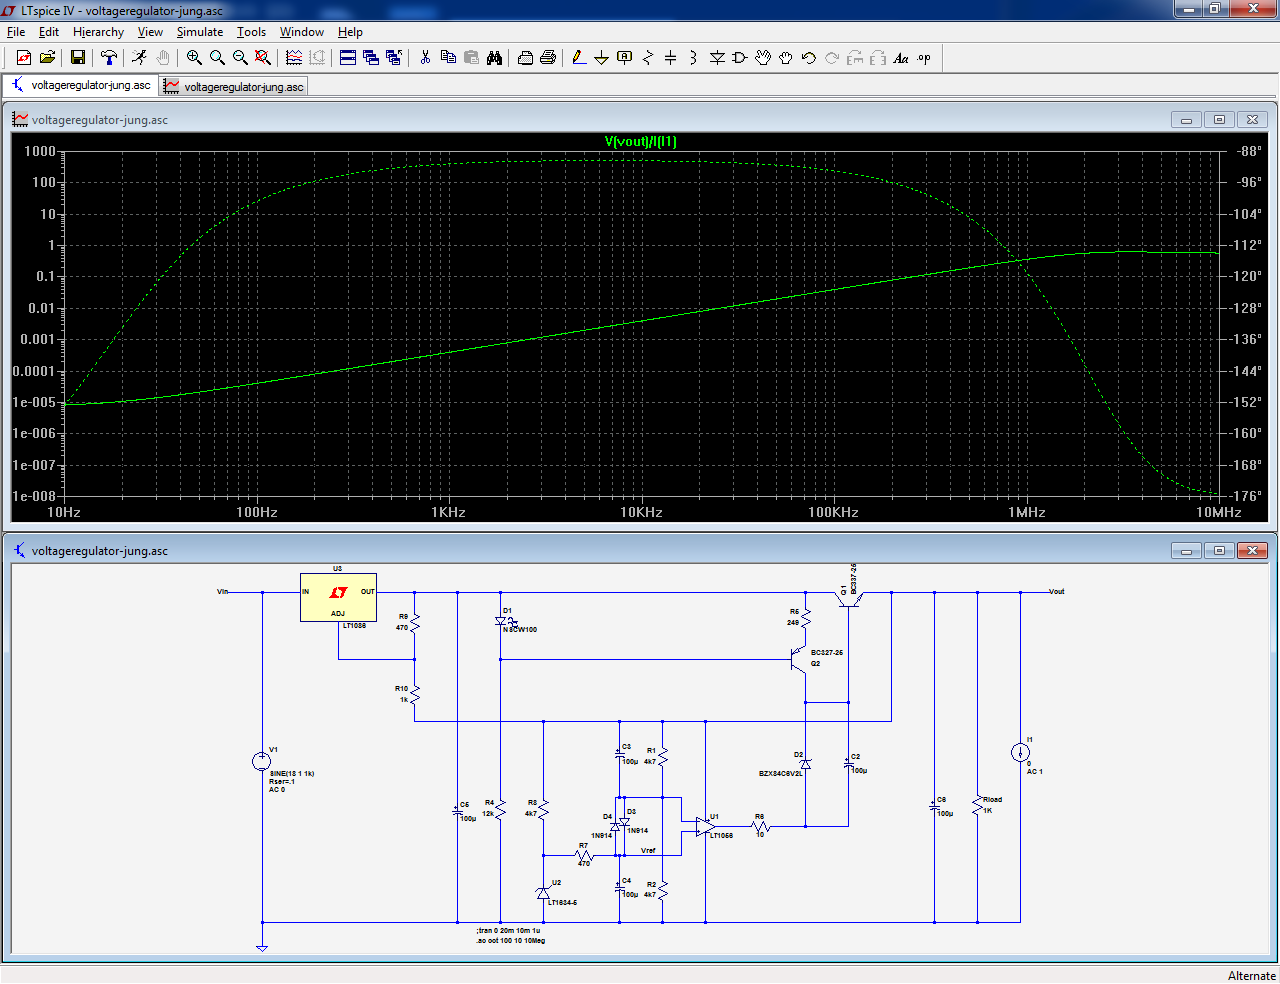The width and height of the screenshot is (1280, 984).
Task: Open the Hierarchy menu
Action: click(98, 32)
